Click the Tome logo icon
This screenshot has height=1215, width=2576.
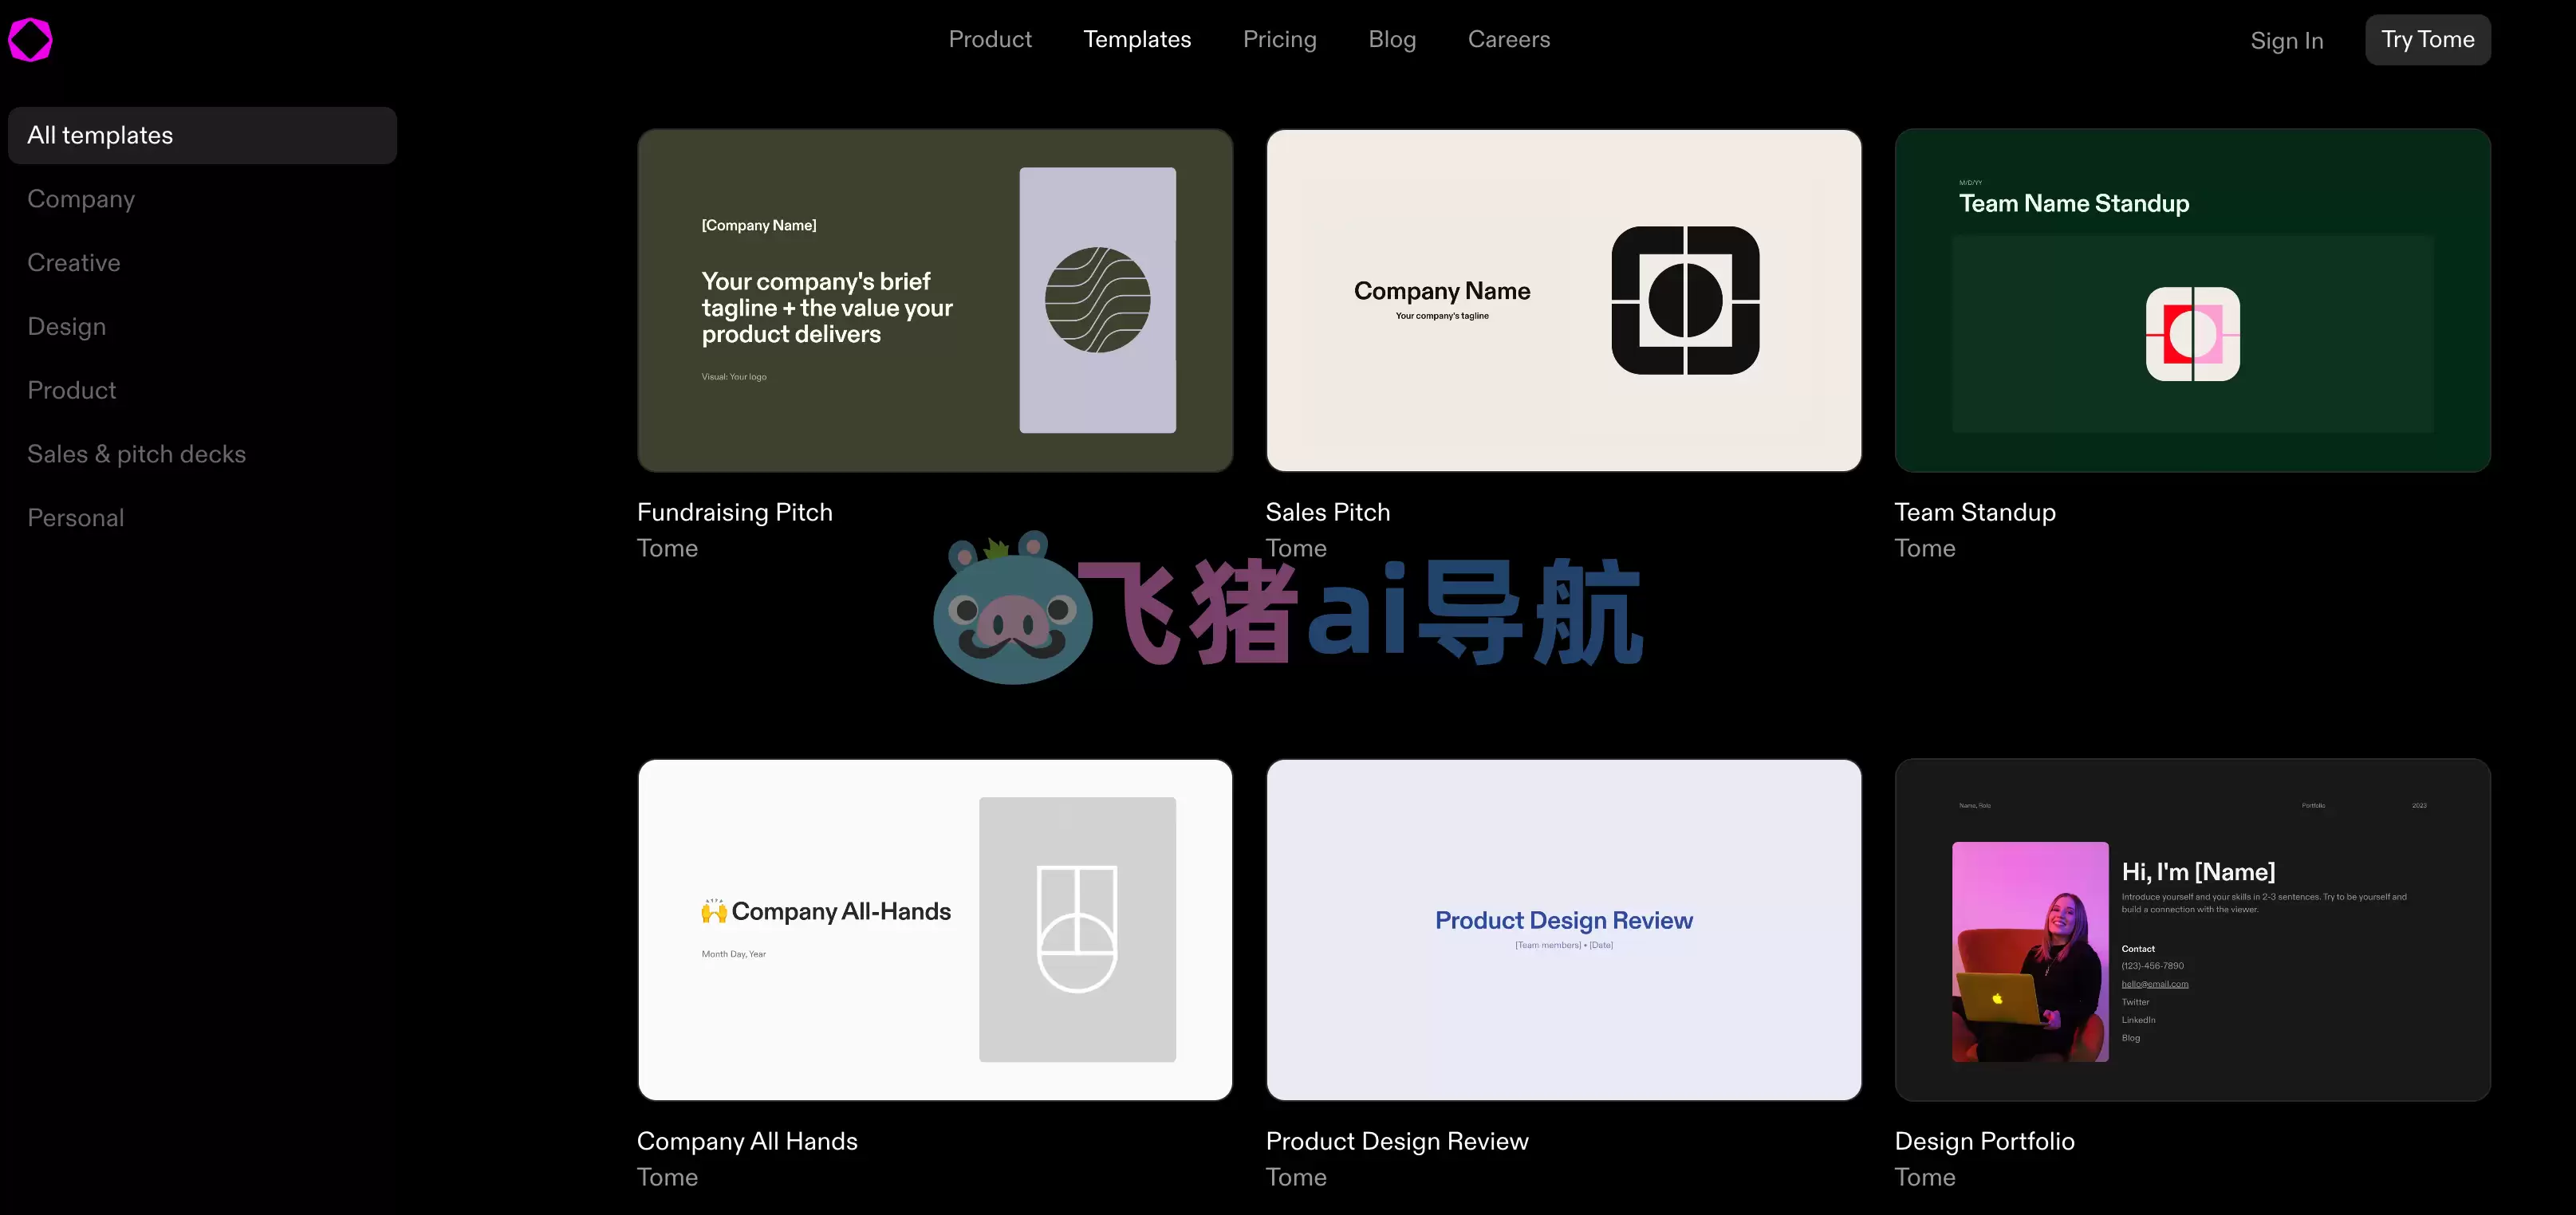30,40
